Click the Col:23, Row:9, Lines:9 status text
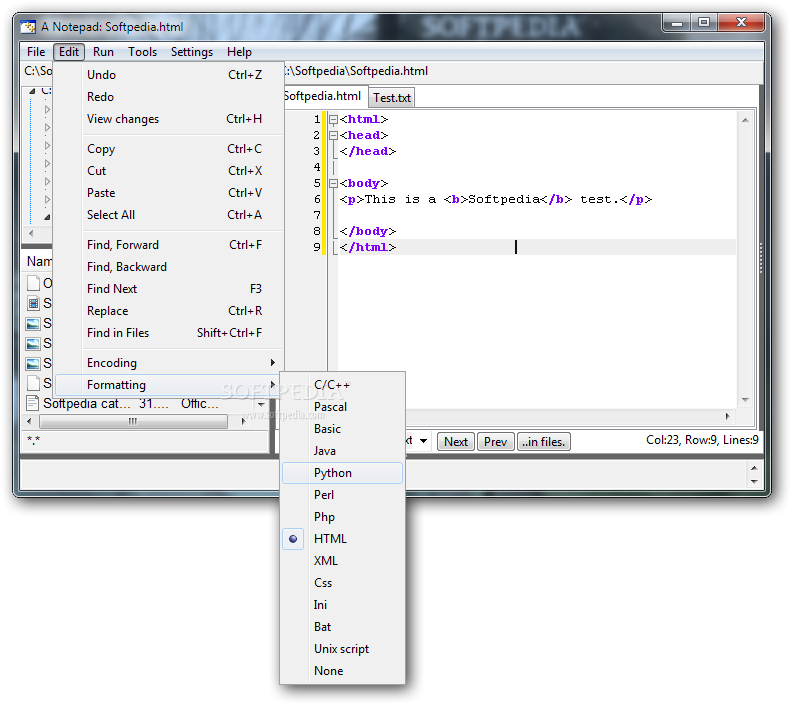 702,440
